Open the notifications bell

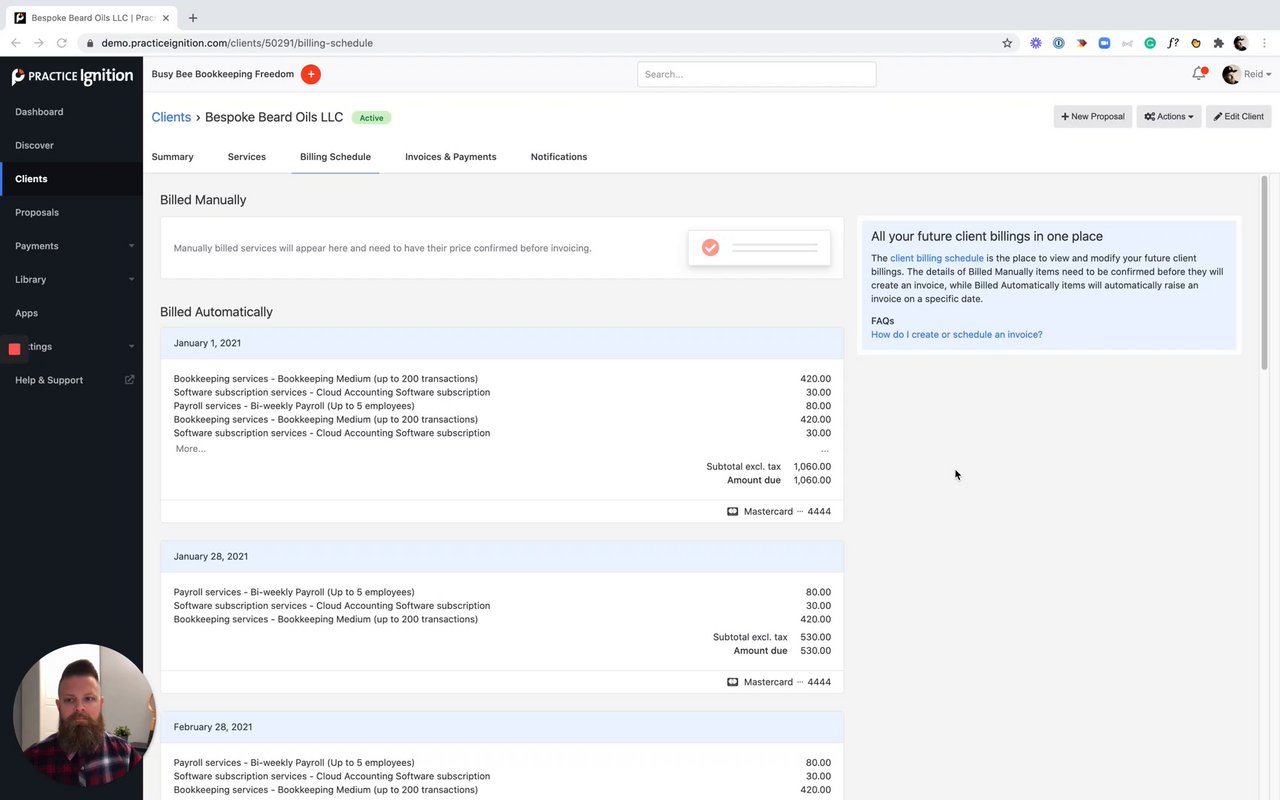[x=1198, y=74]
